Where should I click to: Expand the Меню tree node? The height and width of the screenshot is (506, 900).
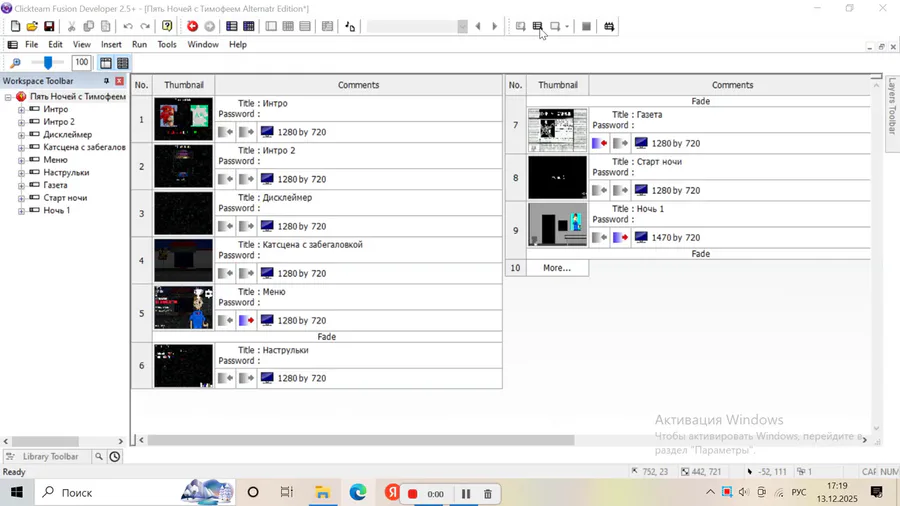click(x=21, y=160)
